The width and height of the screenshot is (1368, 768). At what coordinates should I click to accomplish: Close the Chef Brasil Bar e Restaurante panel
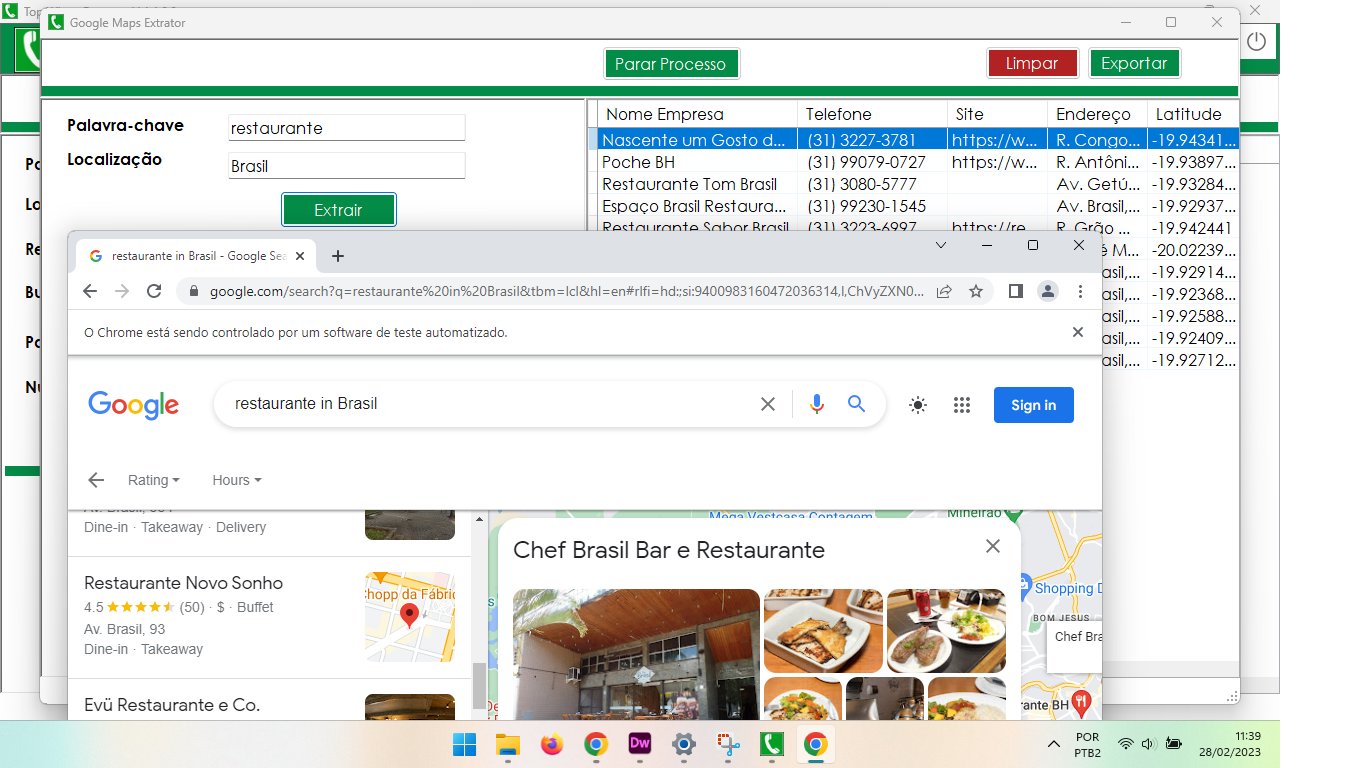pyautogui.click(x=992, y=546)
